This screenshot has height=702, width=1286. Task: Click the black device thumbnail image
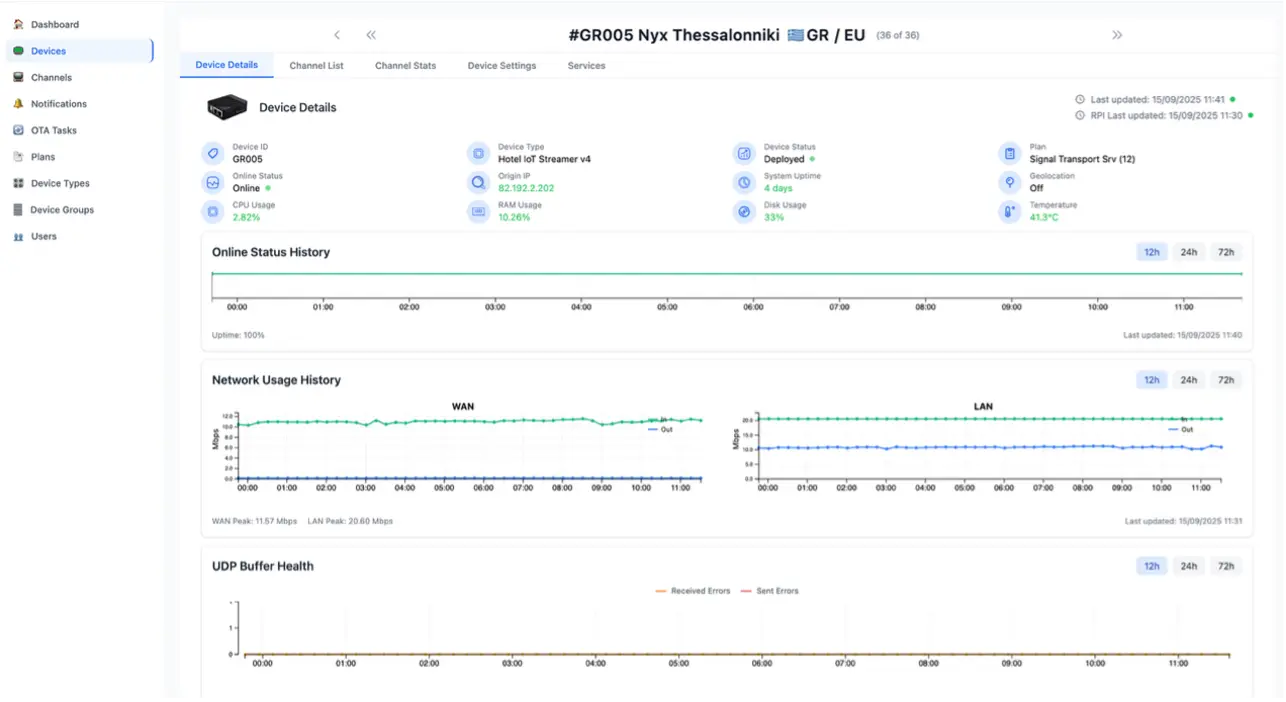point(227,107)
